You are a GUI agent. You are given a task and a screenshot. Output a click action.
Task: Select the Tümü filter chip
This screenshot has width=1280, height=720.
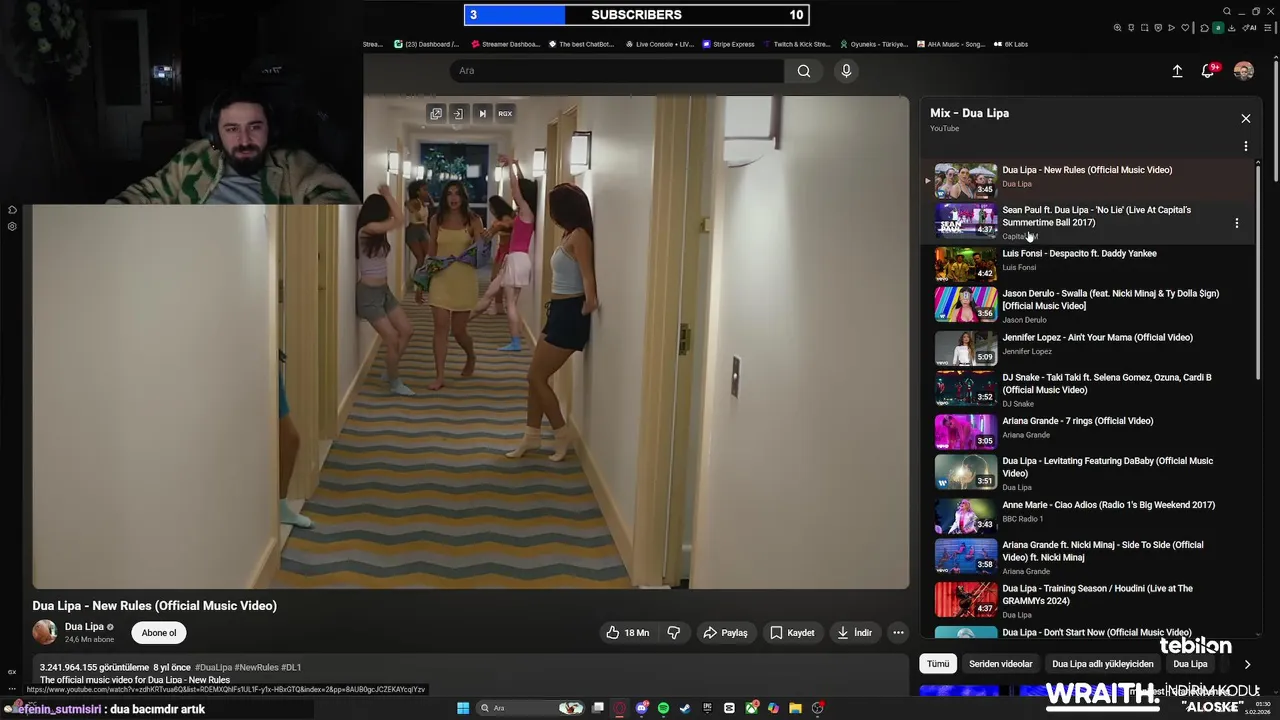pyautogui.click(x=938, y=664)
